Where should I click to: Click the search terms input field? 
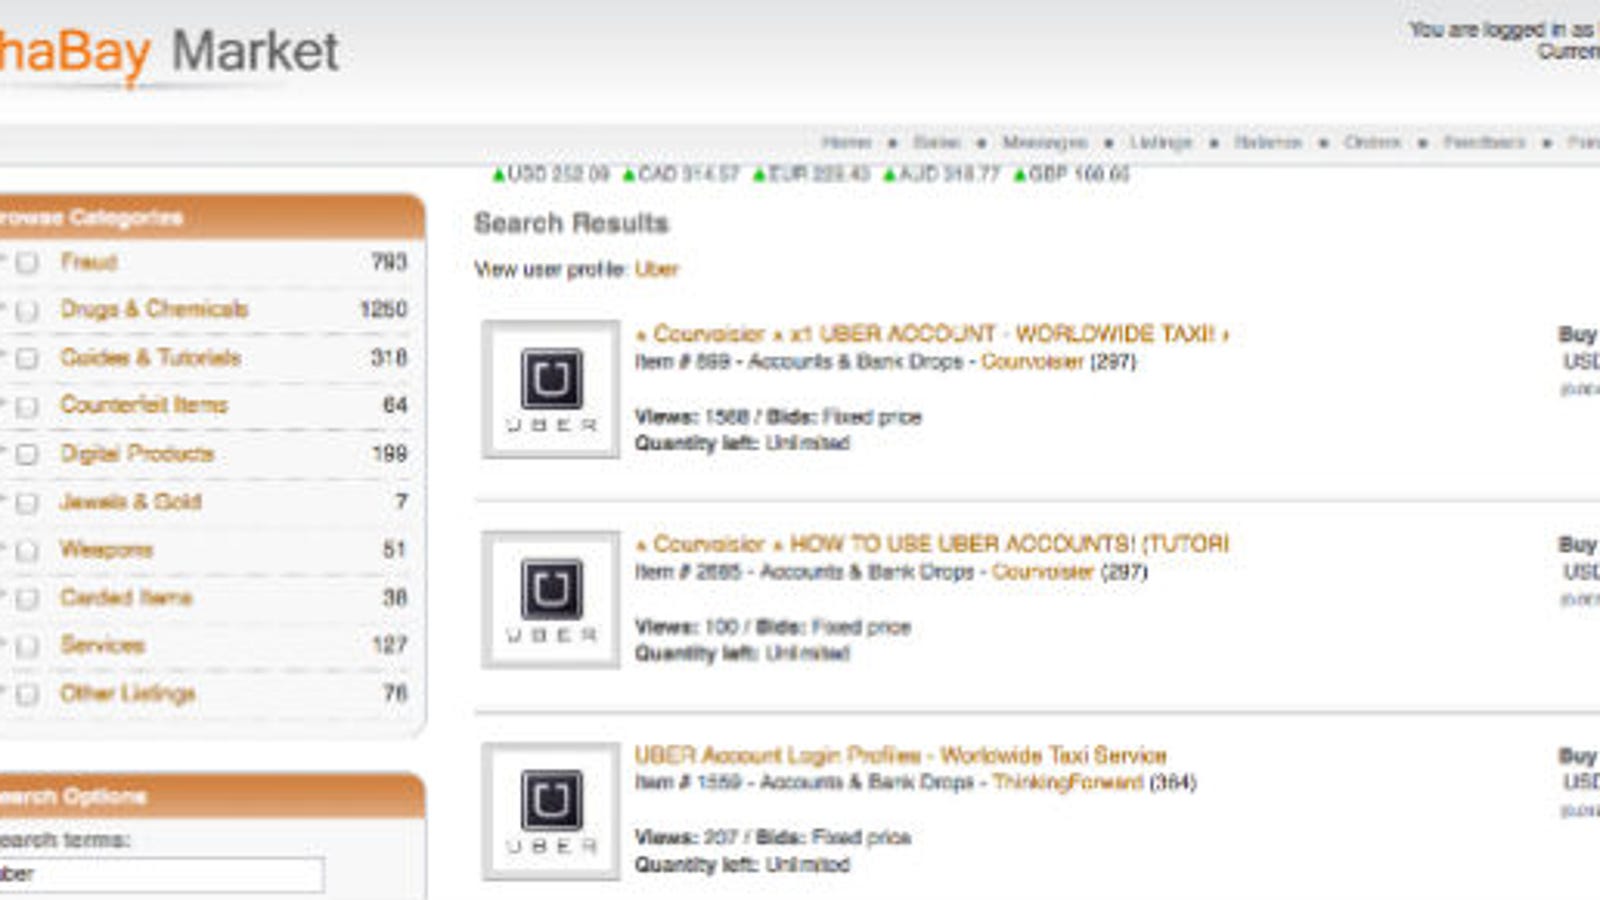pos(161,874)
